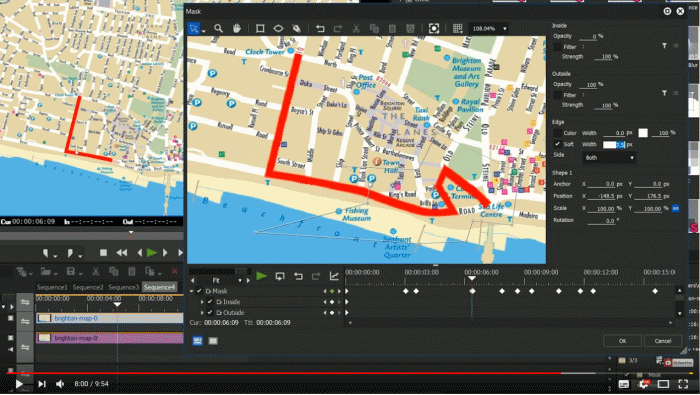Click the grey layout icon below keyframes
Image resolution: width=700 pixels, height=395 pixels.
[213, 341]
